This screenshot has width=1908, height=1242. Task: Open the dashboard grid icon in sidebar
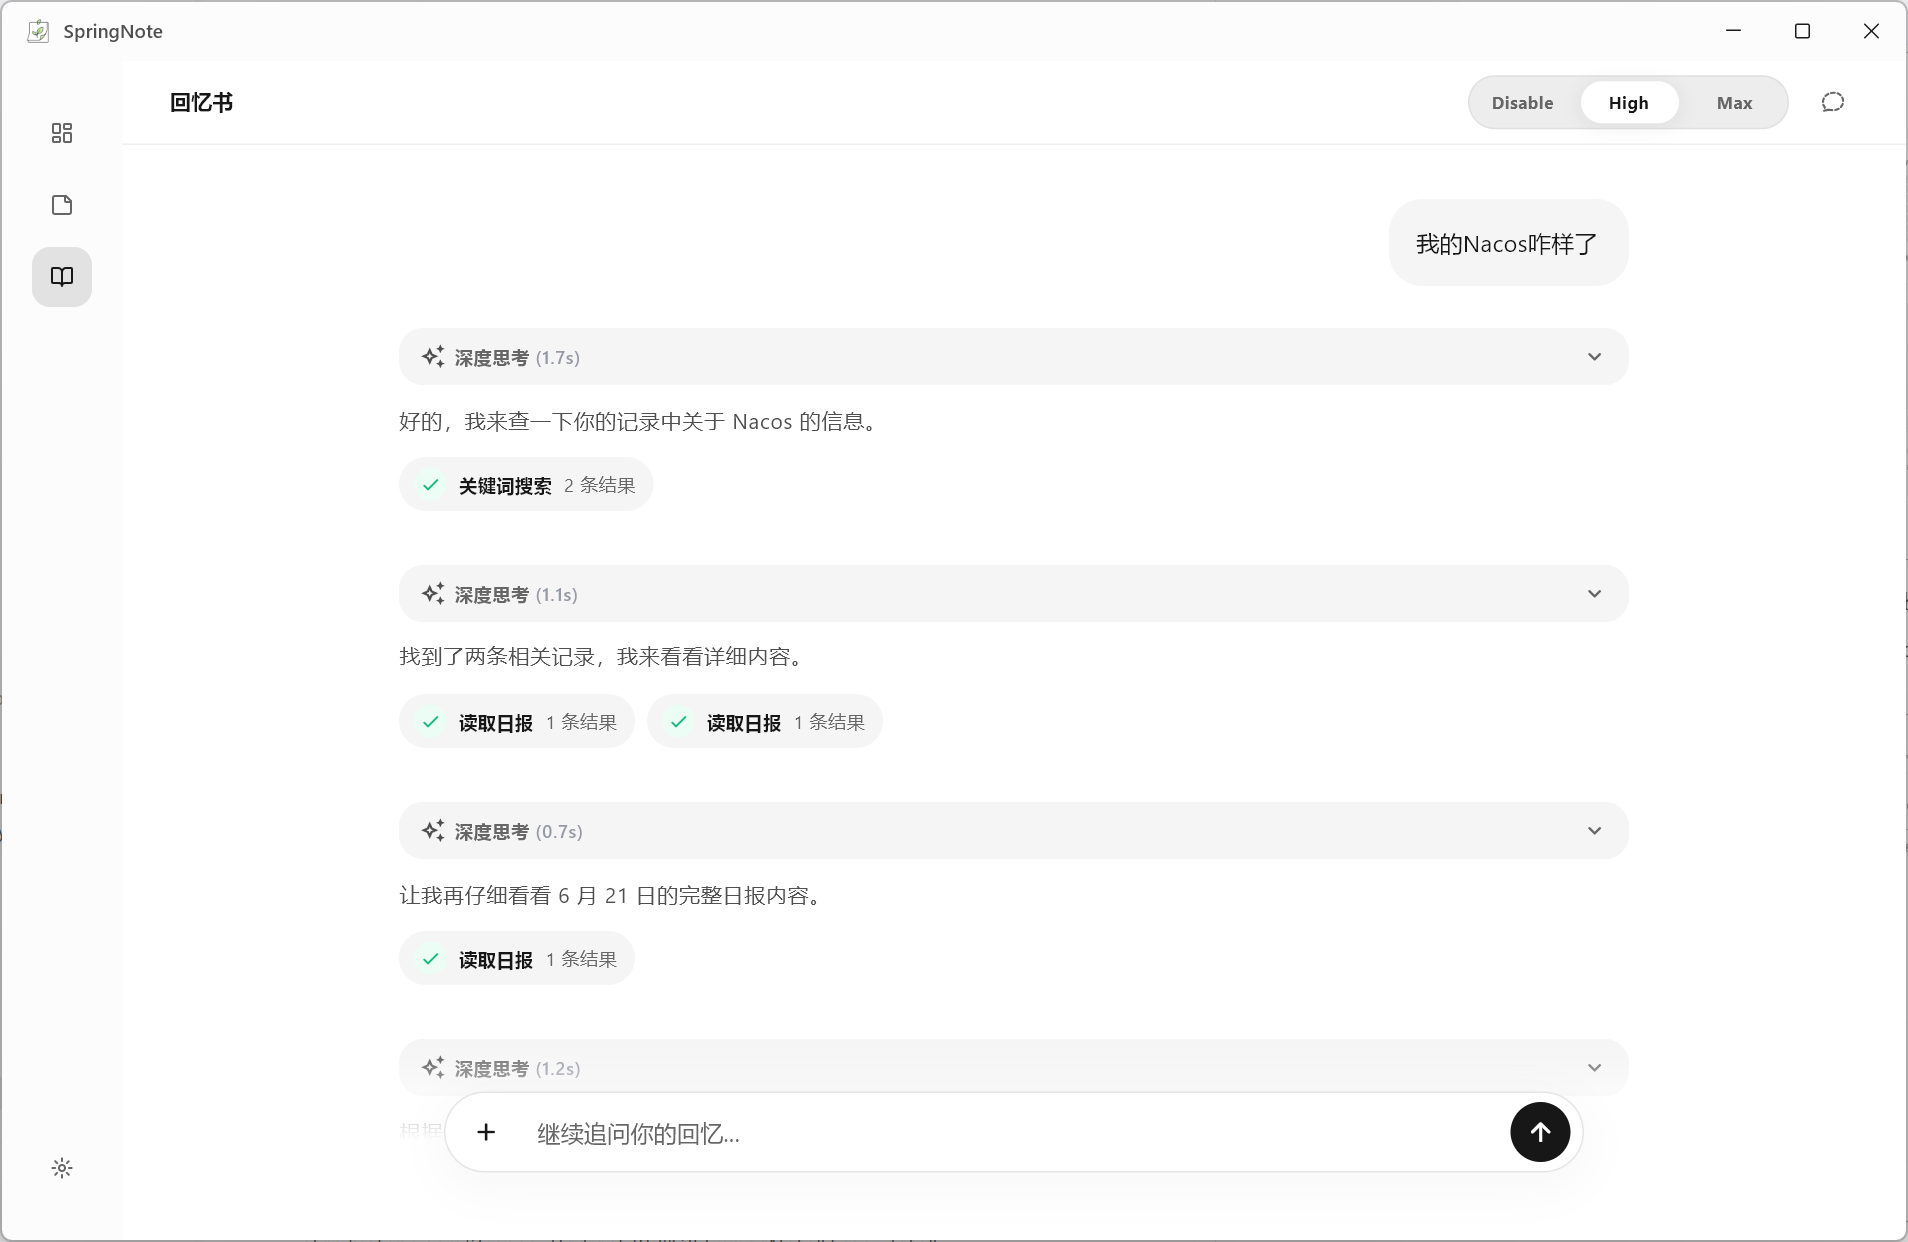coord(62,133)
